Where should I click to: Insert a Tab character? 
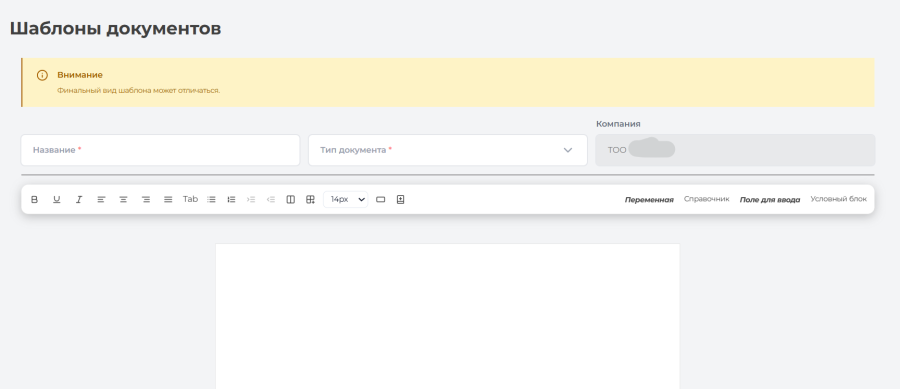click(191, 199)
